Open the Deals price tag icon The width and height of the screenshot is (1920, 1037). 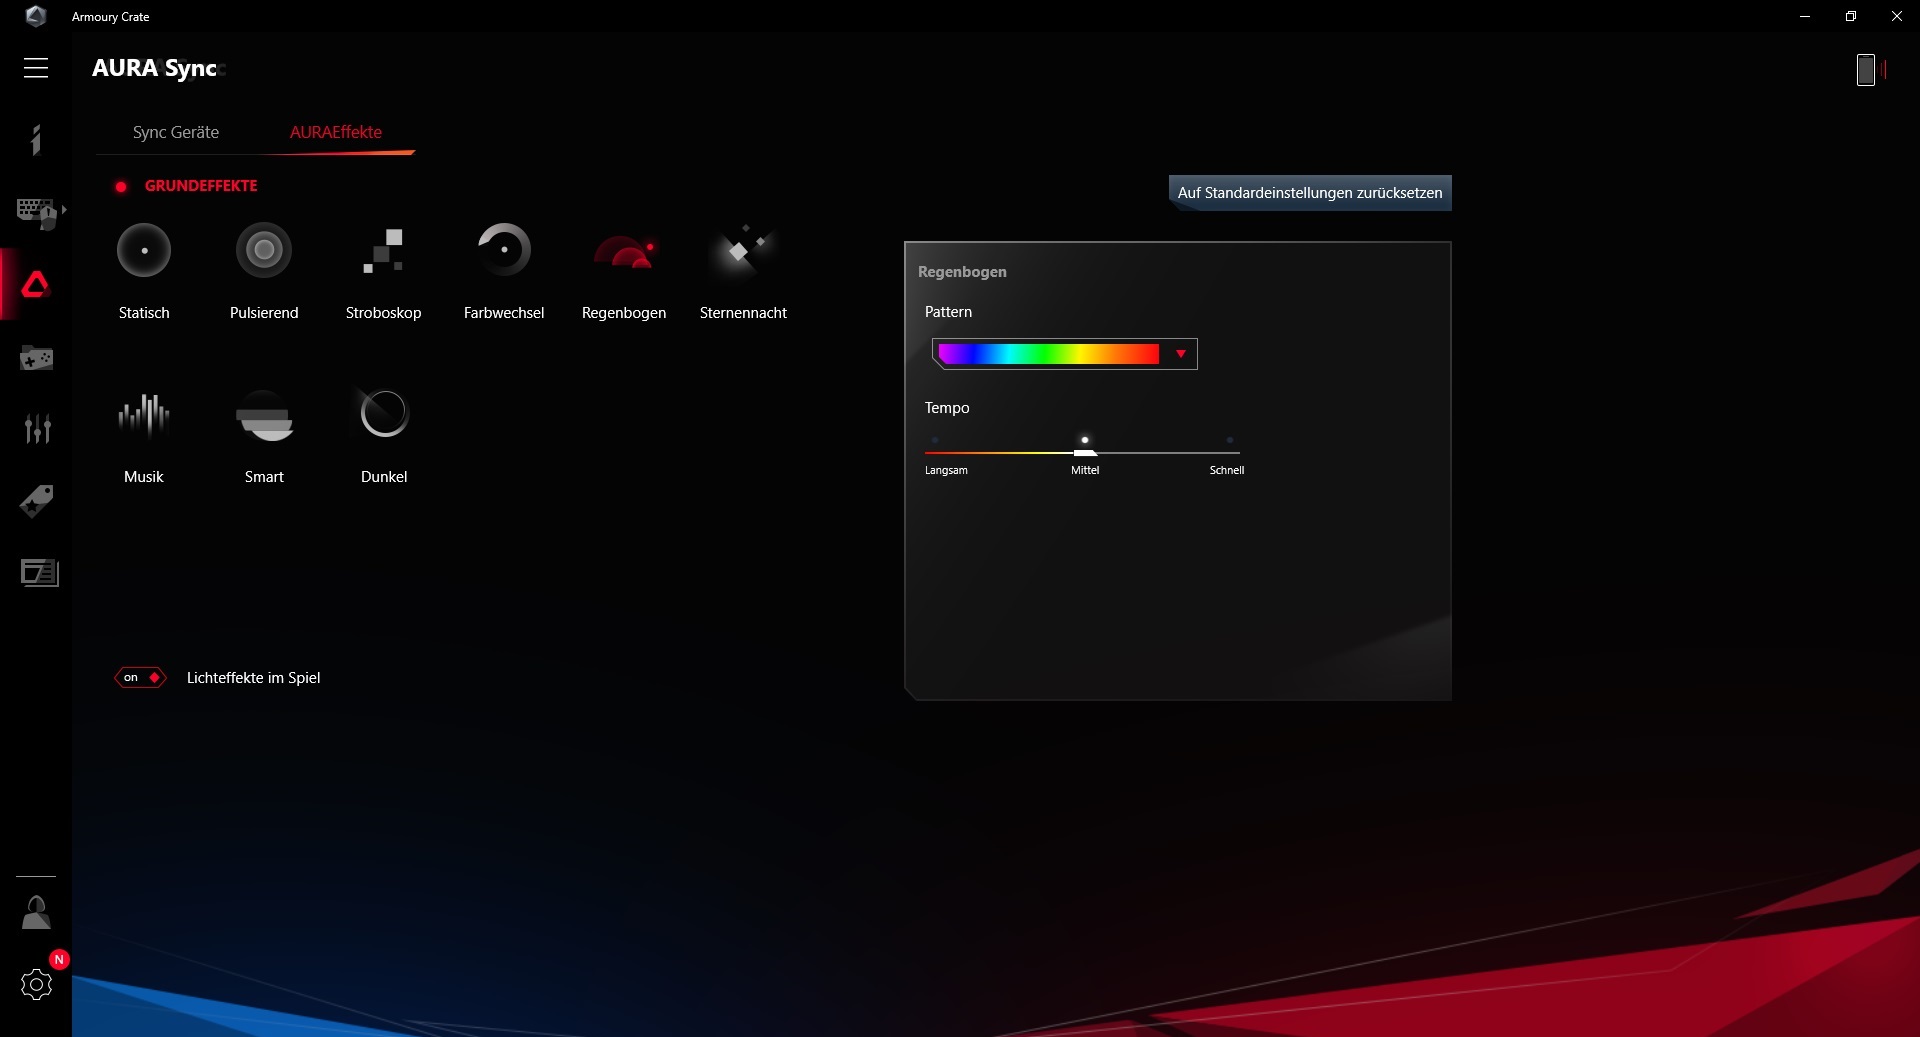pyautogui.click(x=36, y=501)
